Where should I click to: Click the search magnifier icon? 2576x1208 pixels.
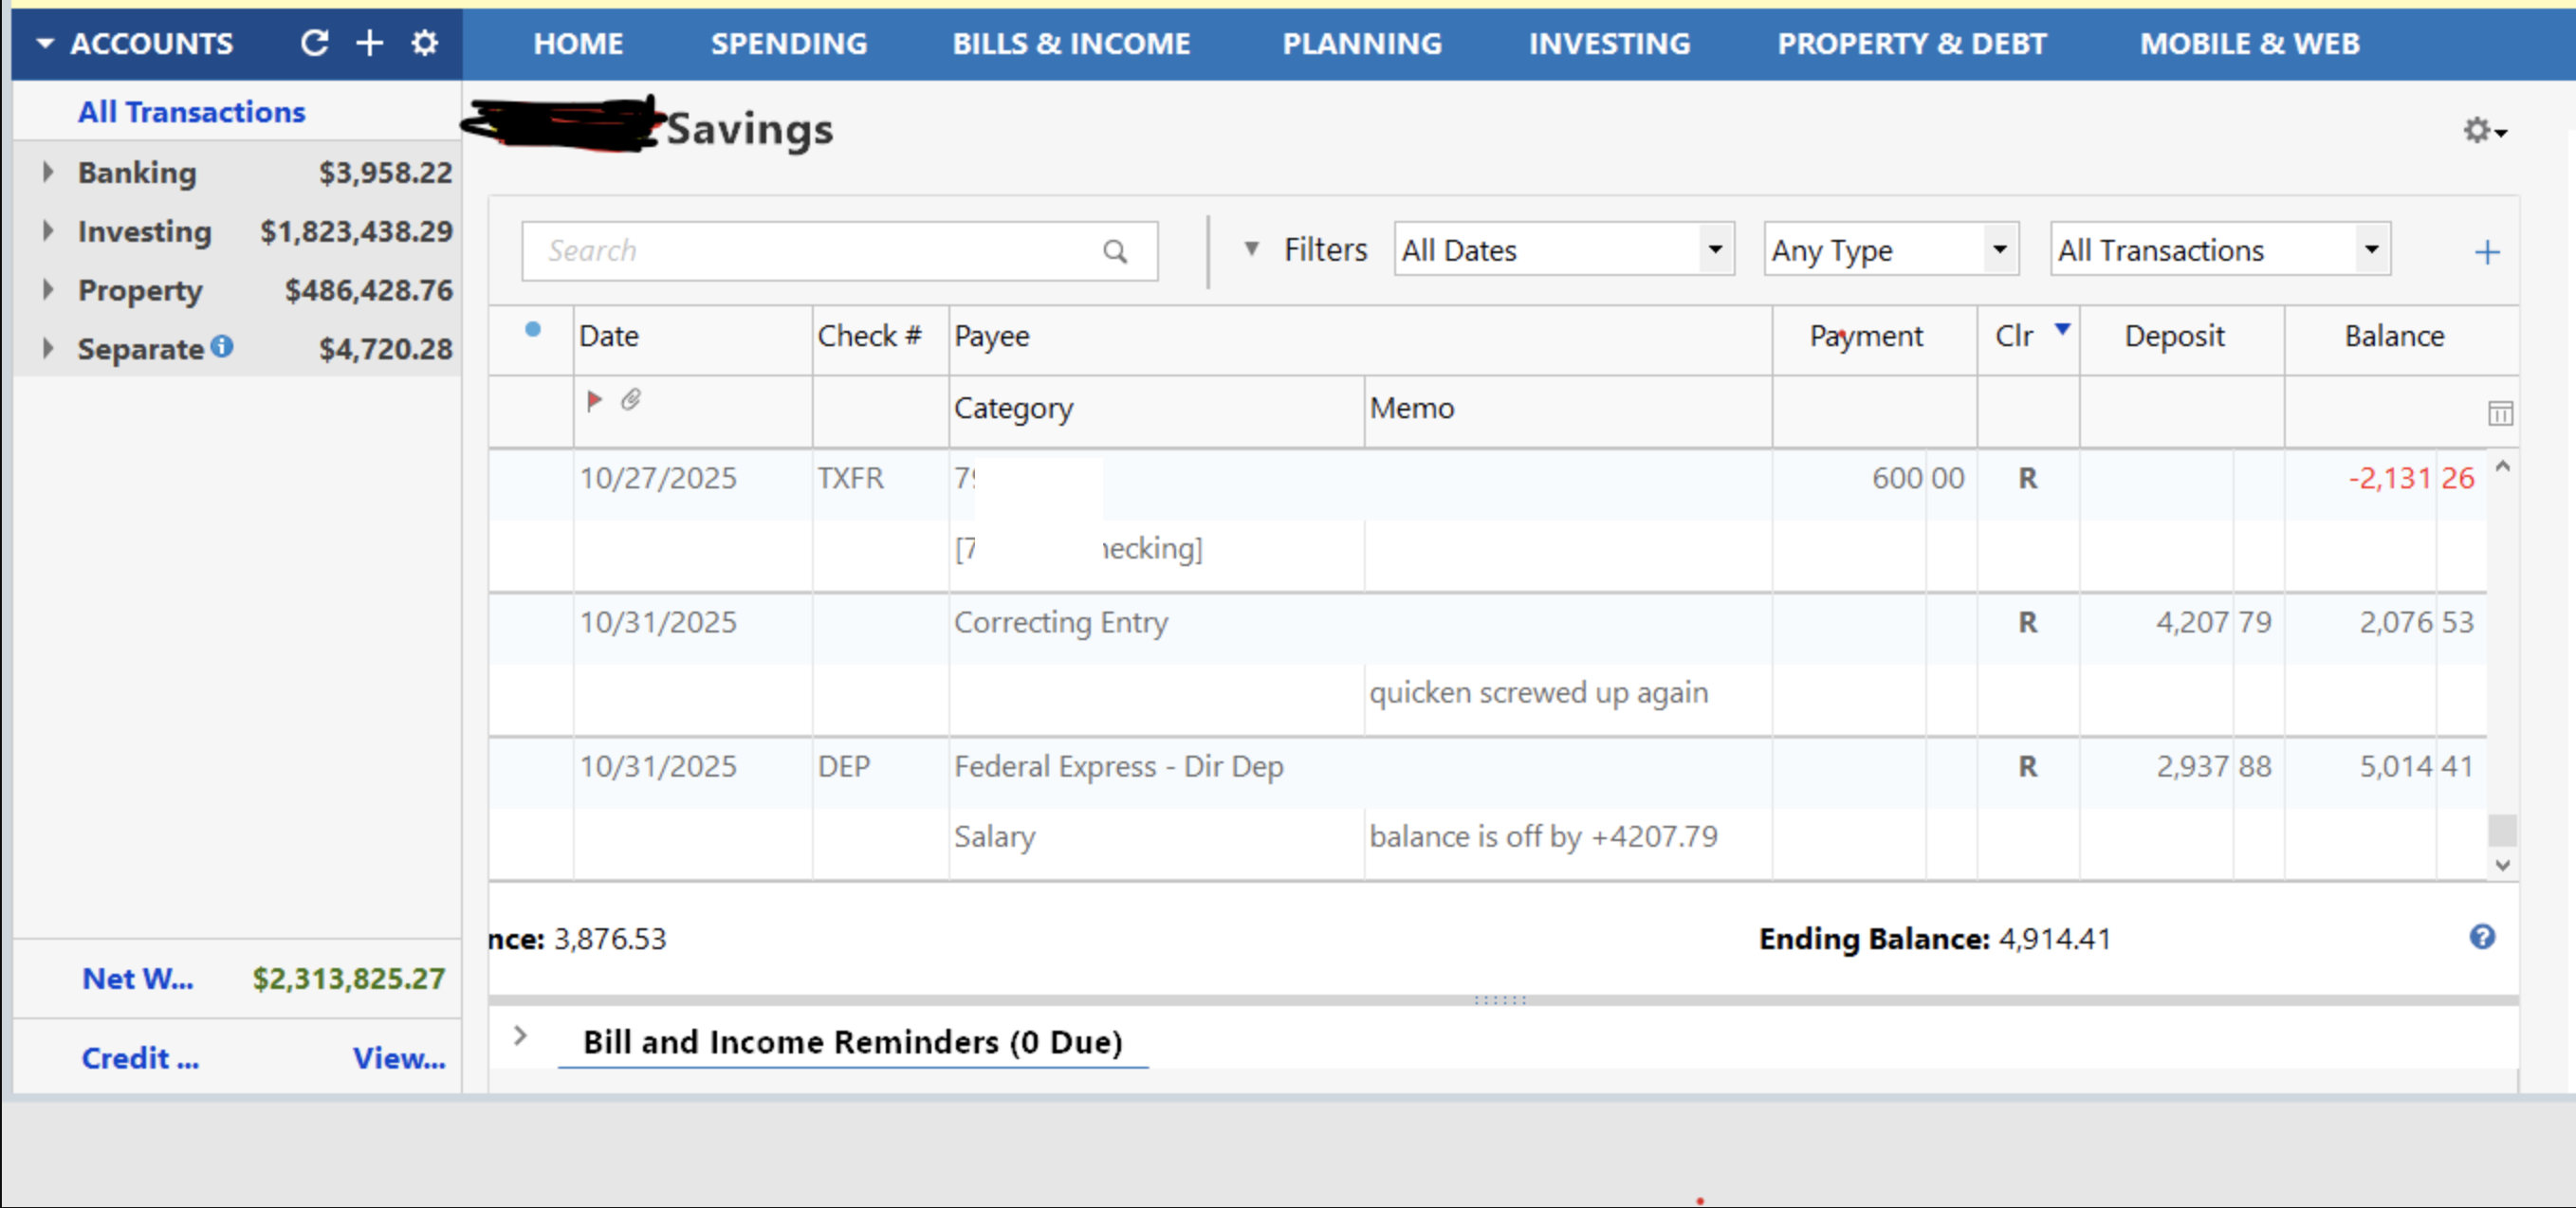(x=1114, y=251)
